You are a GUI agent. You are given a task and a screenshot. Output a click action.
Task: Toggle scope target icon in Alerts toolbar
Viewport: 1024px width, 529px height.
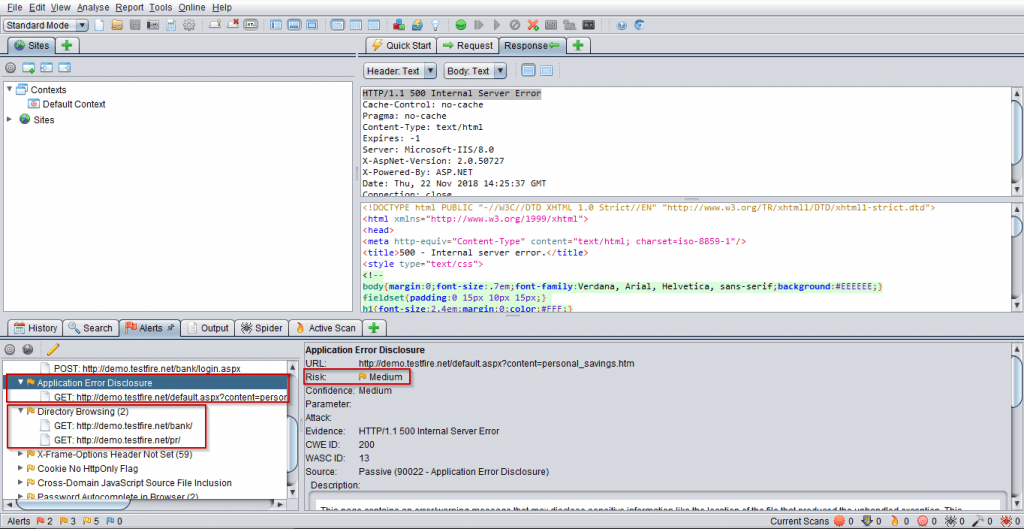tap(10, 349)
